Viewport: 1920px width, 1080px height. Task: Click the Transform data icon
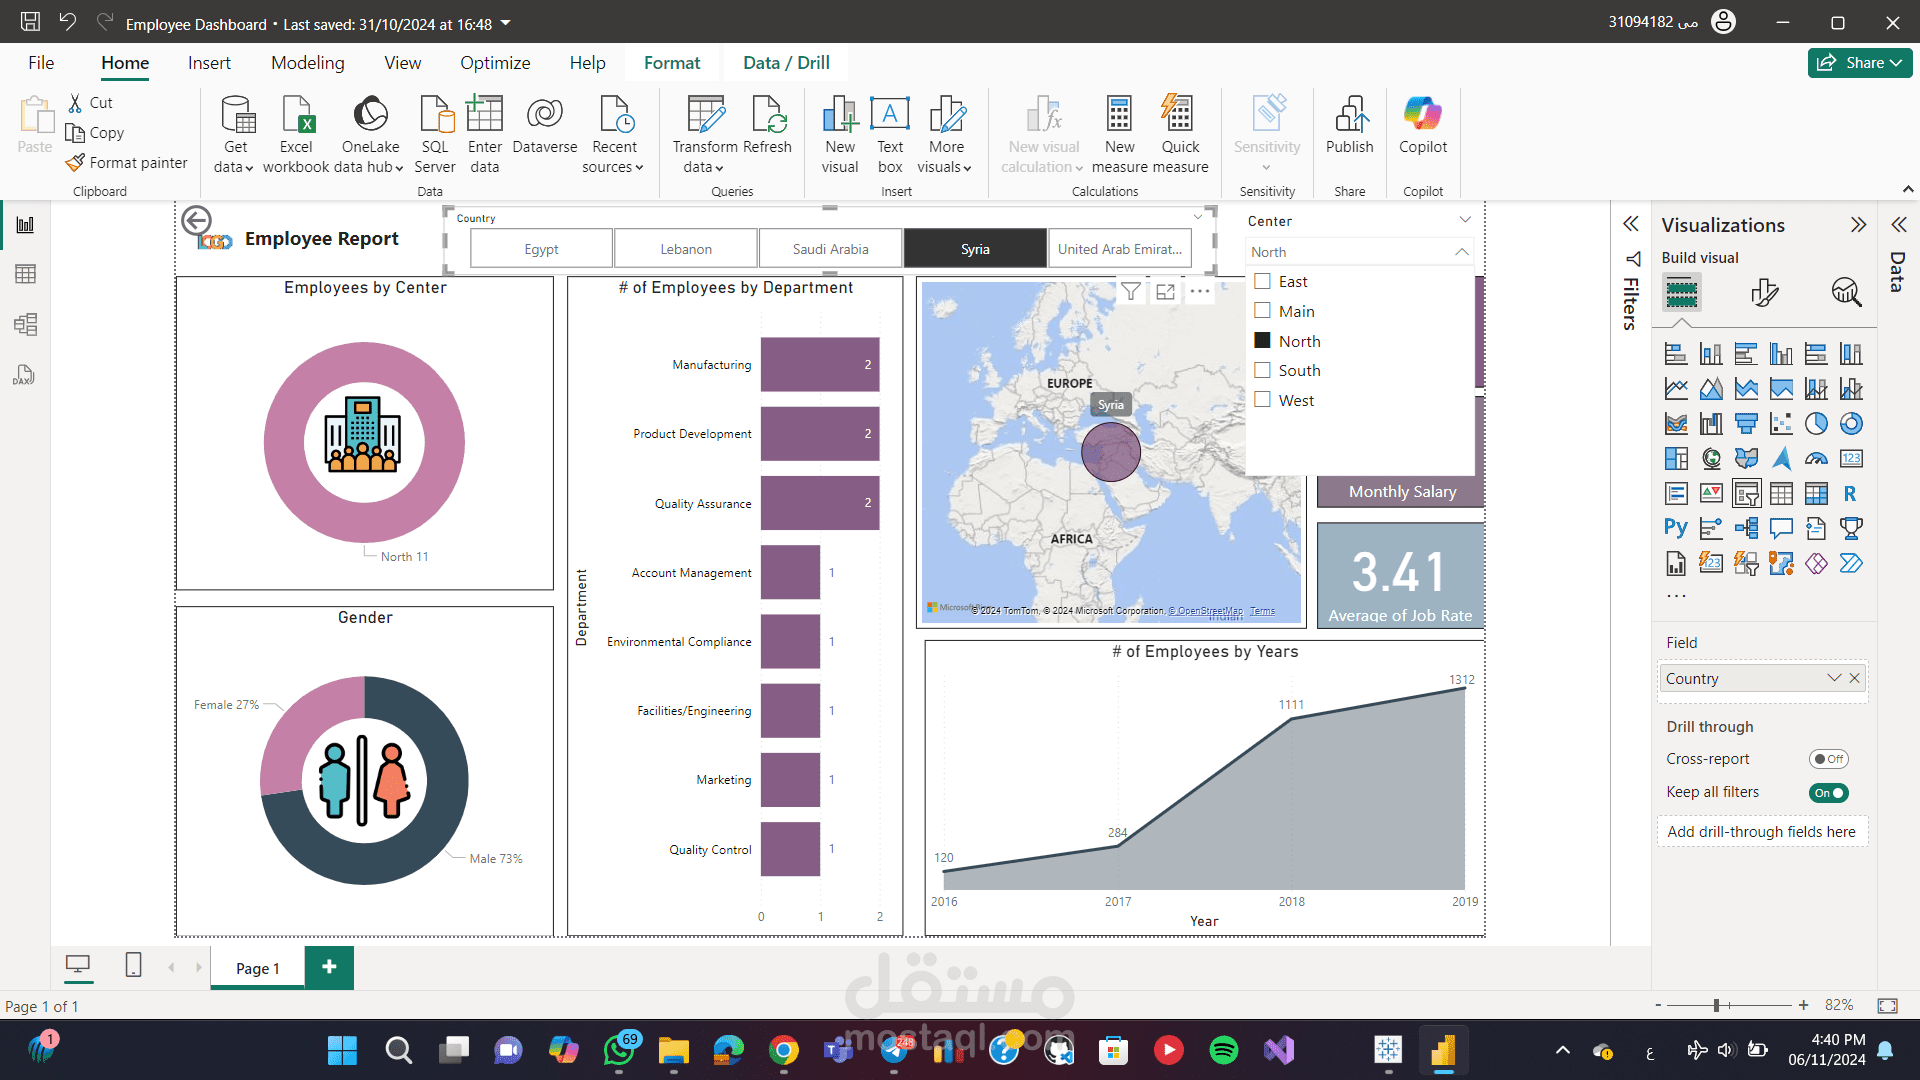[705, 116]
